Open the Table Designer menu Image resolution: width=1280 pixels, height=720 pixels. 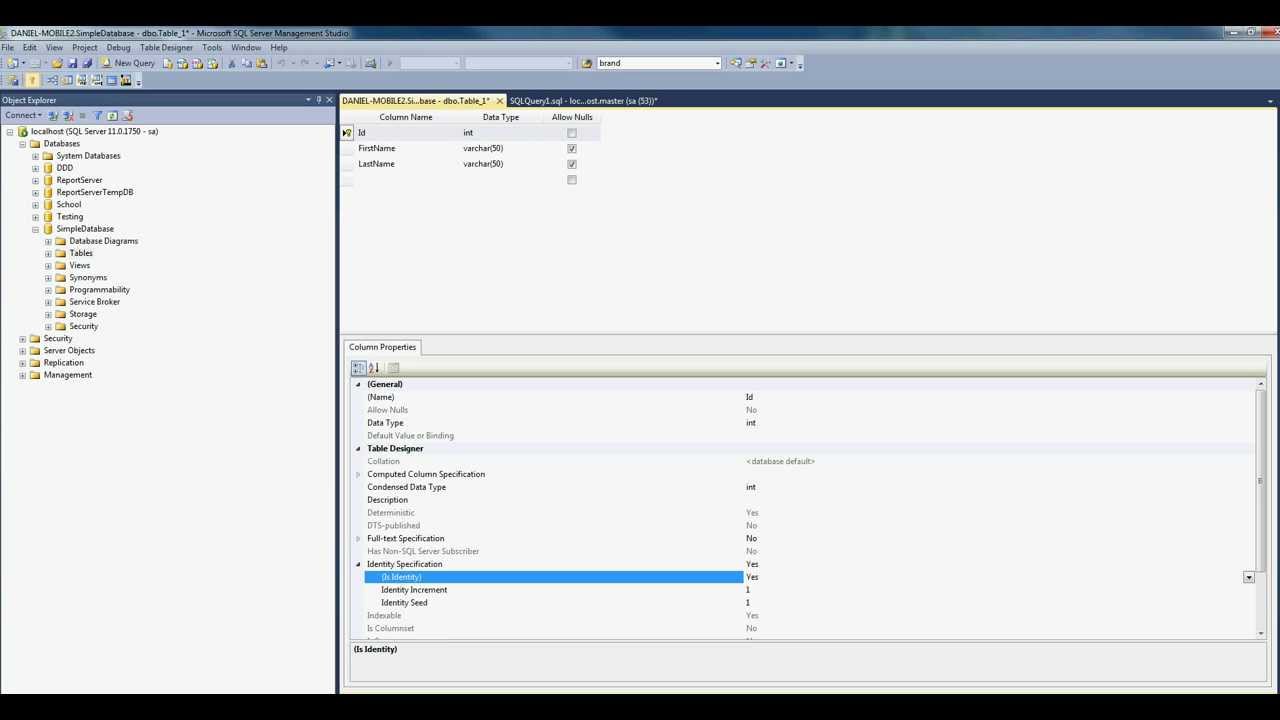166,47
